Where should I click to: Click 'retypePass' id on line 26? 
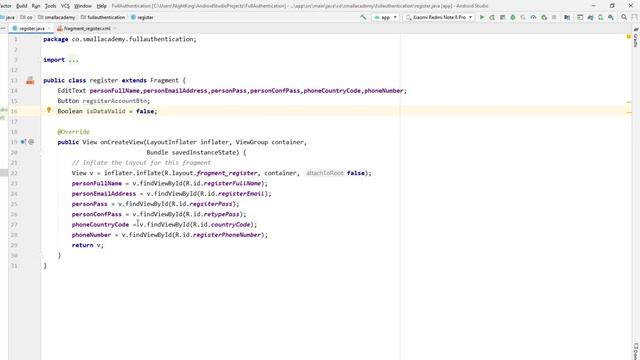click(221, 214)
